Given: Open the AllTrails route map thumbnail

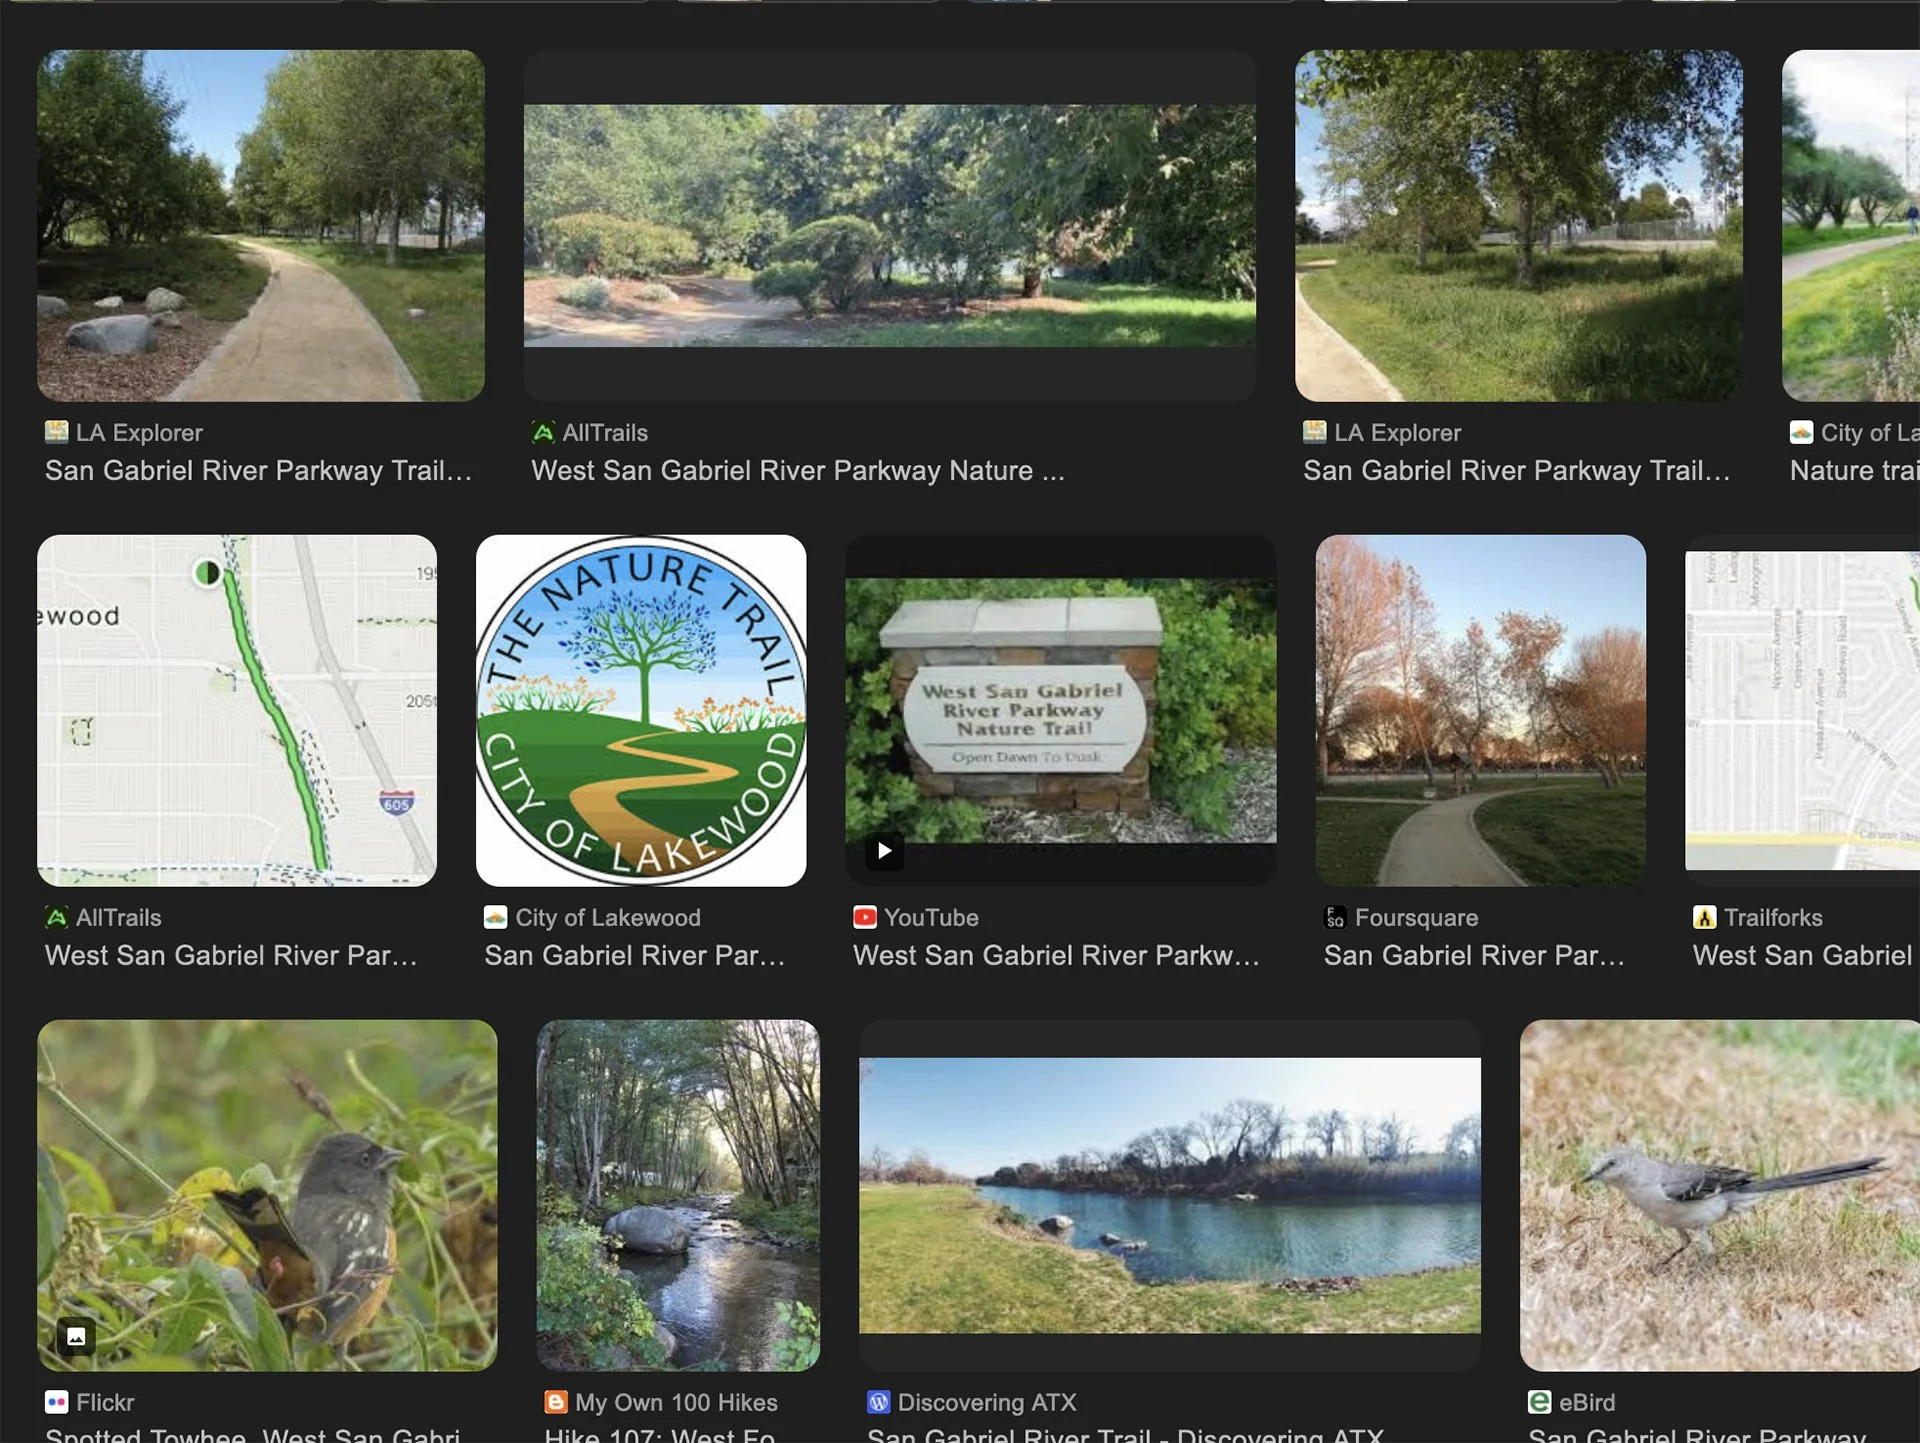Looking at the screenshot, I should point(236,710).
